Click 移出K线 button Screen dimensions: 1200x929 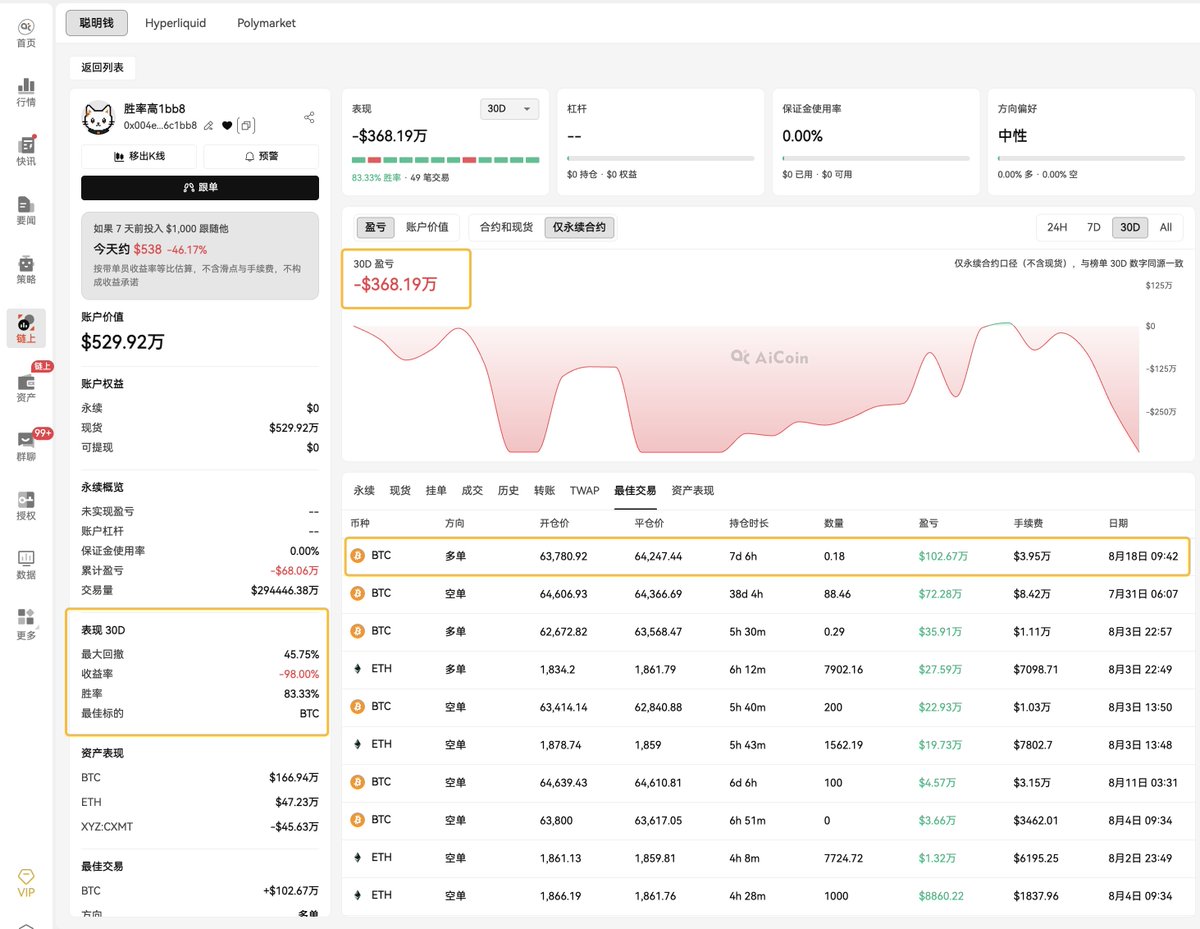pos(140,156)
